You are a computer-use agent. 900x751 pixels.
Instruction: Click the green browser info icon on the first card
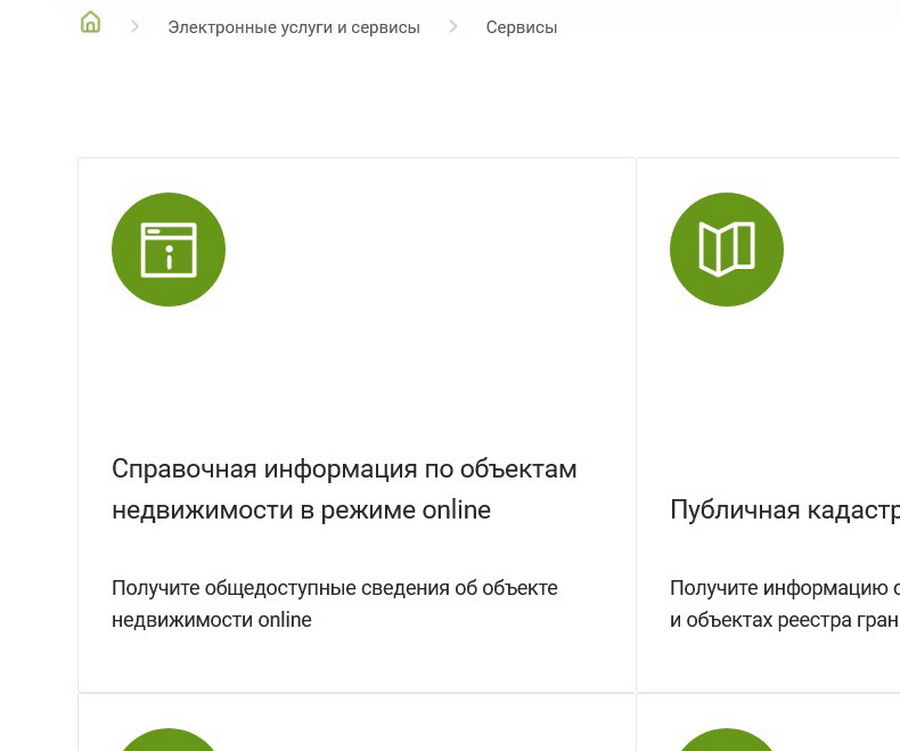pos(168,249)
